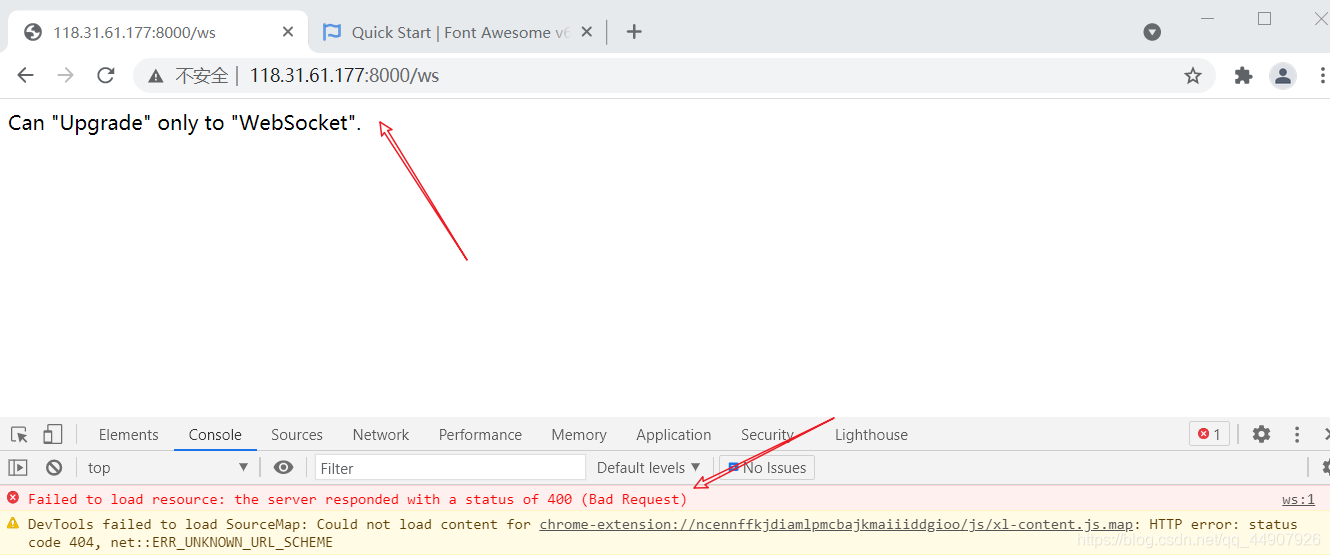Open DevTools settings gear

coord(1261,434)
